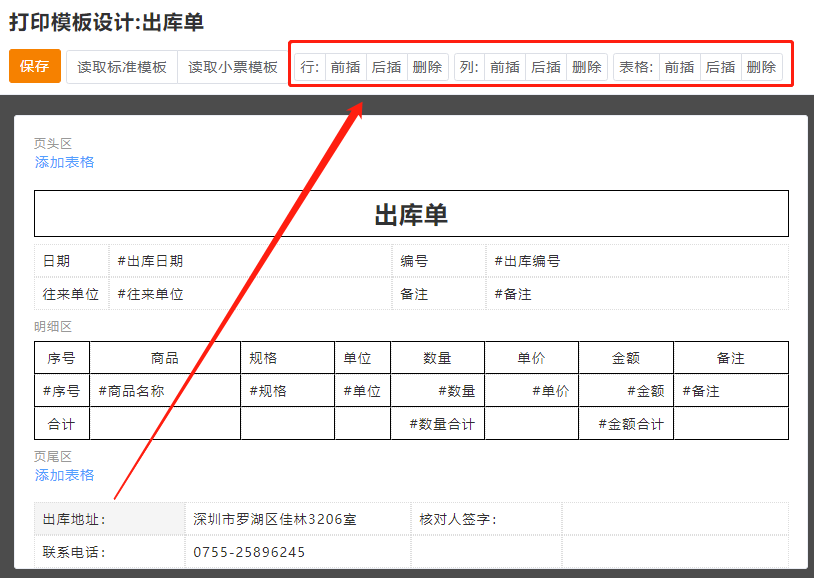This screenshot has width=814, height=578.
Task: Insert row before using 行 前插
Action: click(345, 67)
